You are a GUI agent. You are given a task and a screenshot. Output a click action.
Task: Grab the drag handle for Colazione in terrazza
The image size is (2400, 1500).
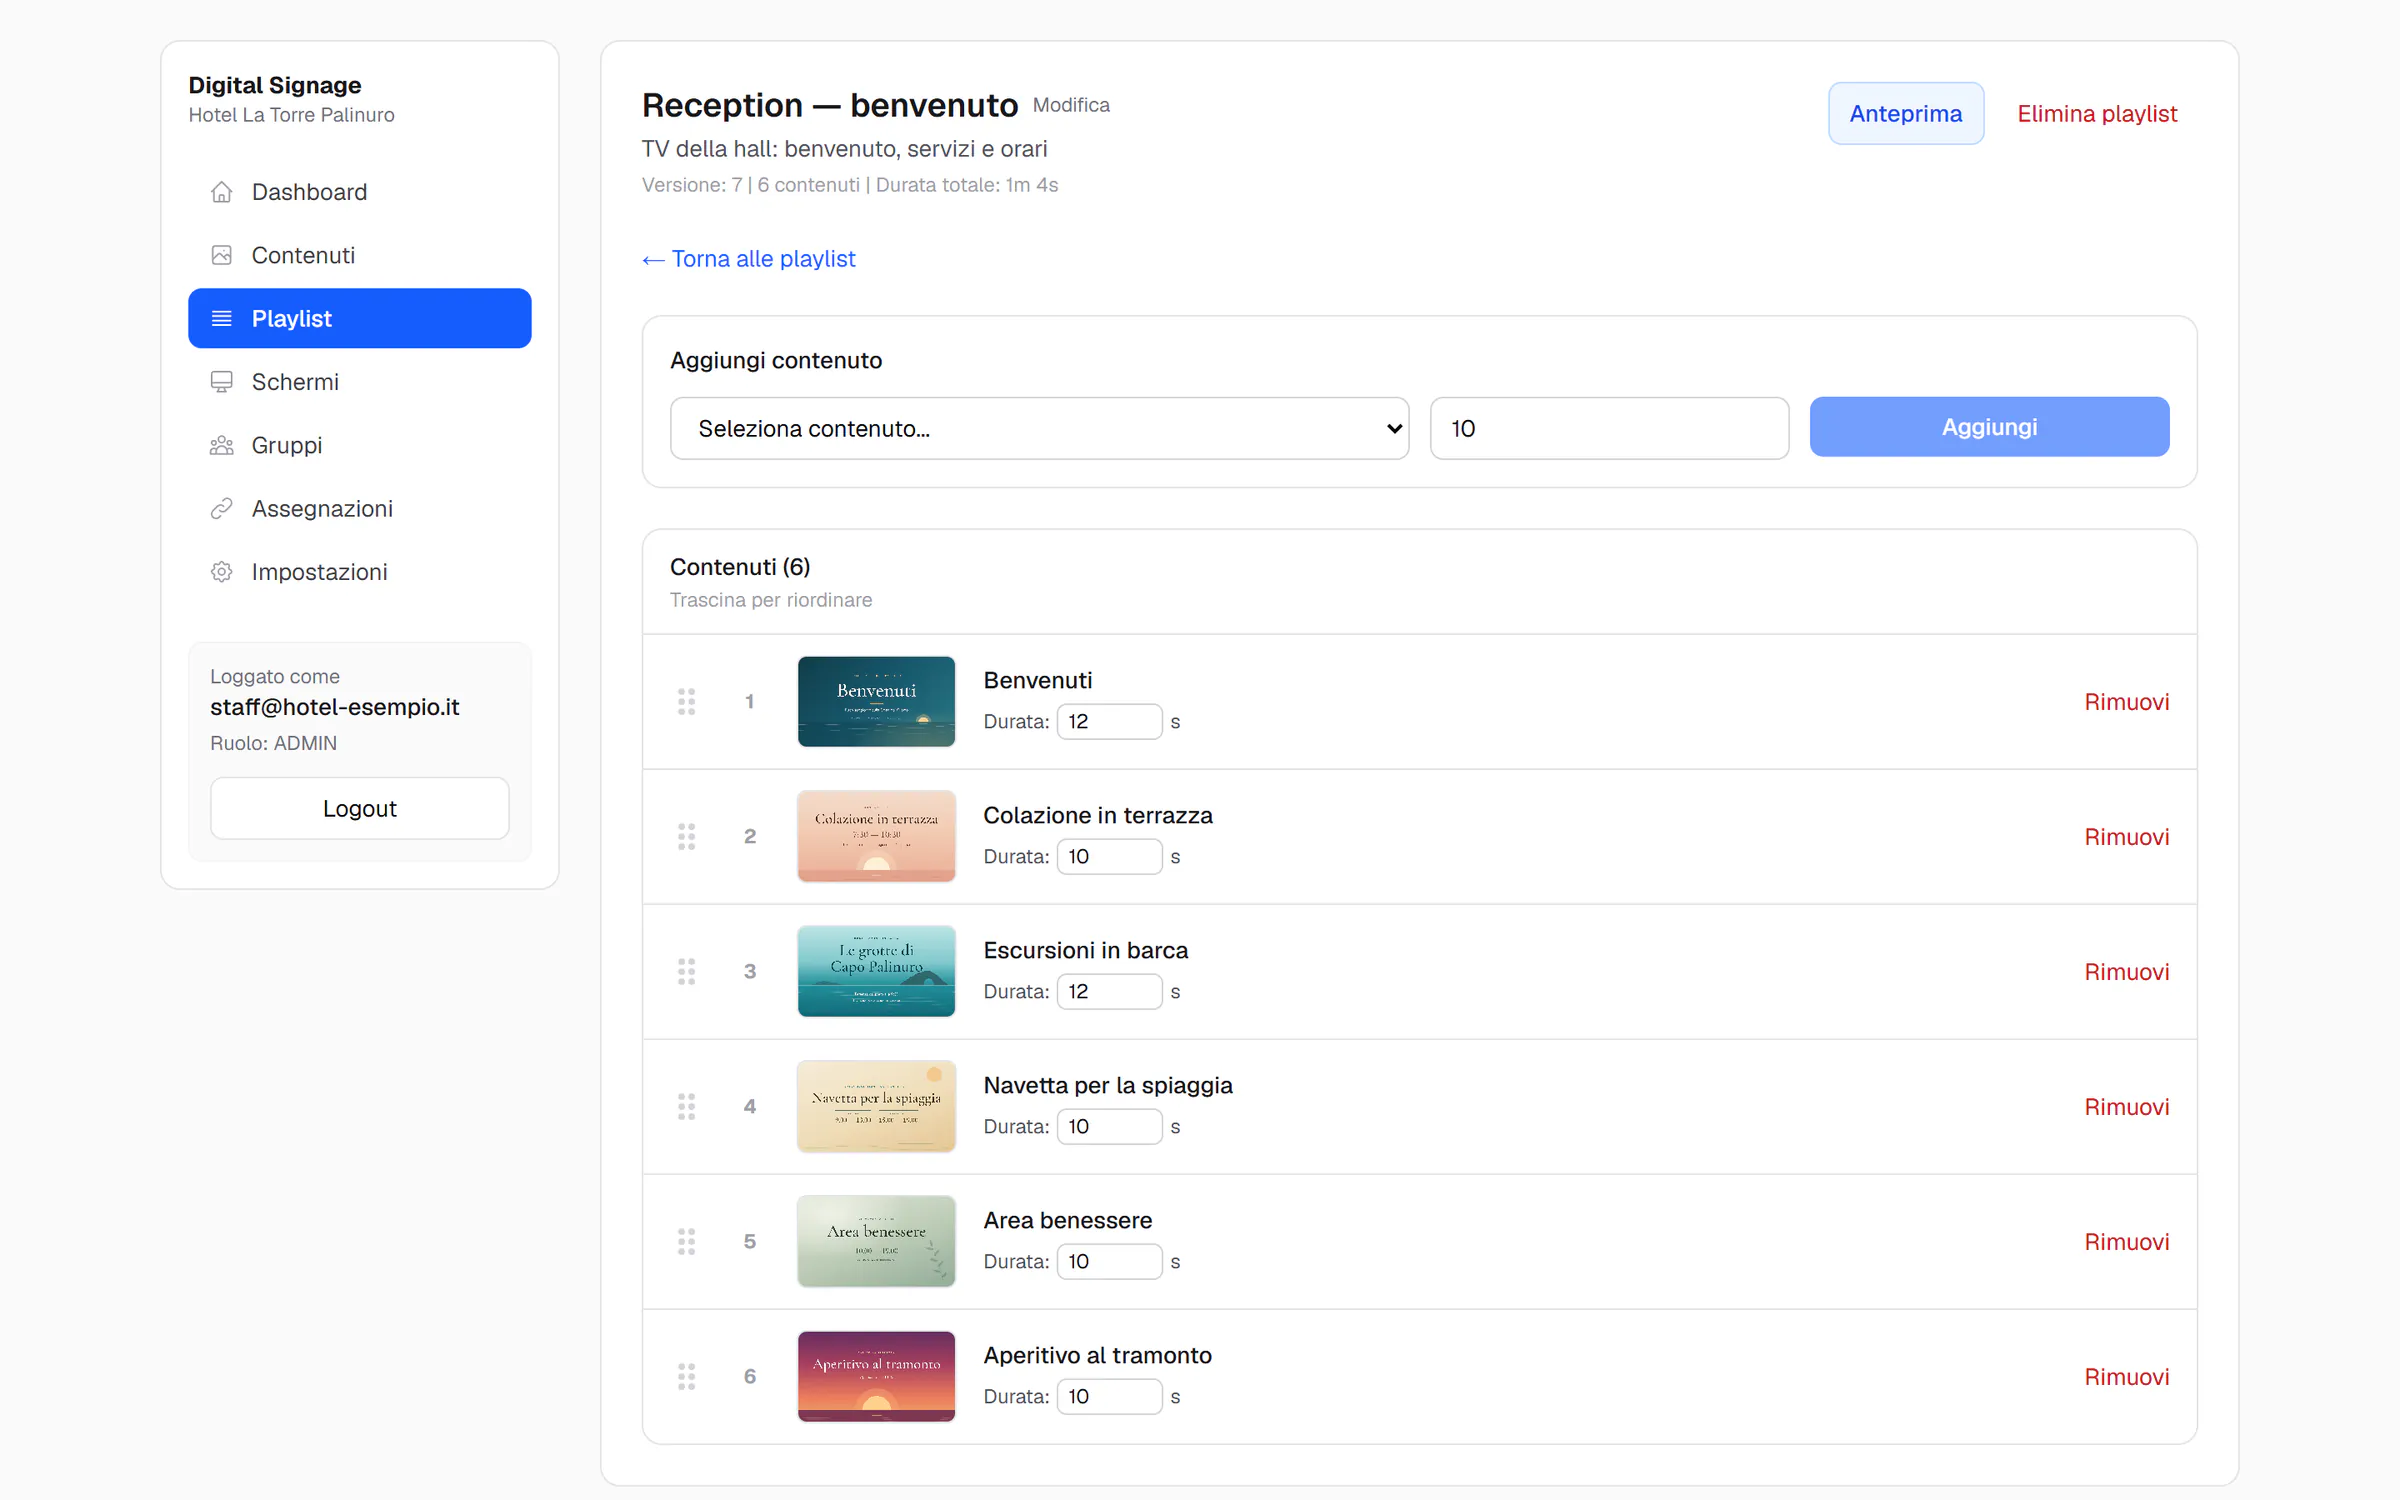[x=687, y=836]
